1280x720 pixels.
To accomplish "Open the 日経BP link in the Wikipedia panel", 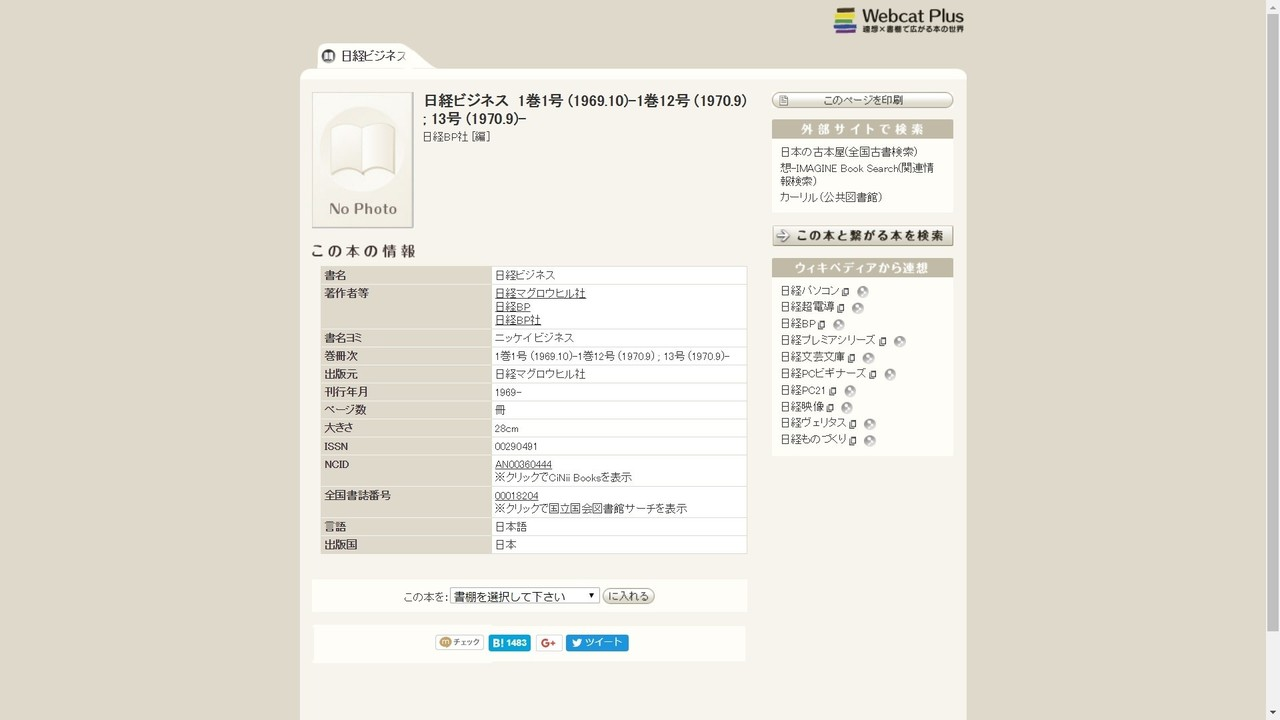I will point(798,324).
